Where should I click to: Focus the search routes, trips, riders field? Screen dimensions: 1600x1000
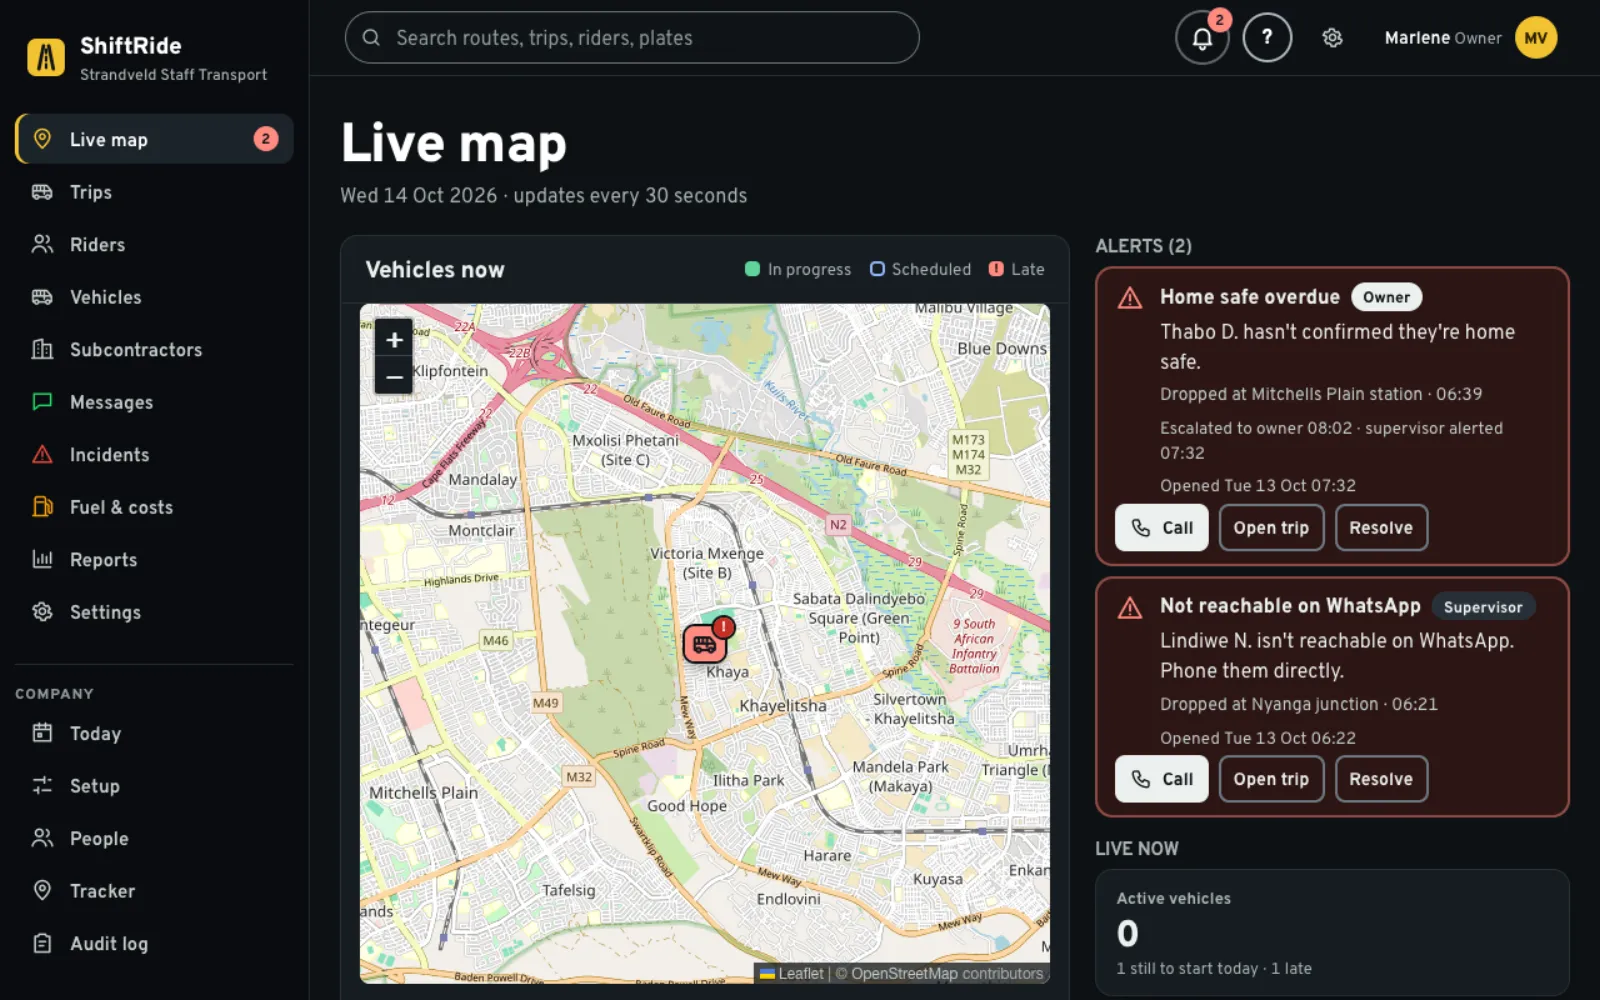(x=632, y=38)
